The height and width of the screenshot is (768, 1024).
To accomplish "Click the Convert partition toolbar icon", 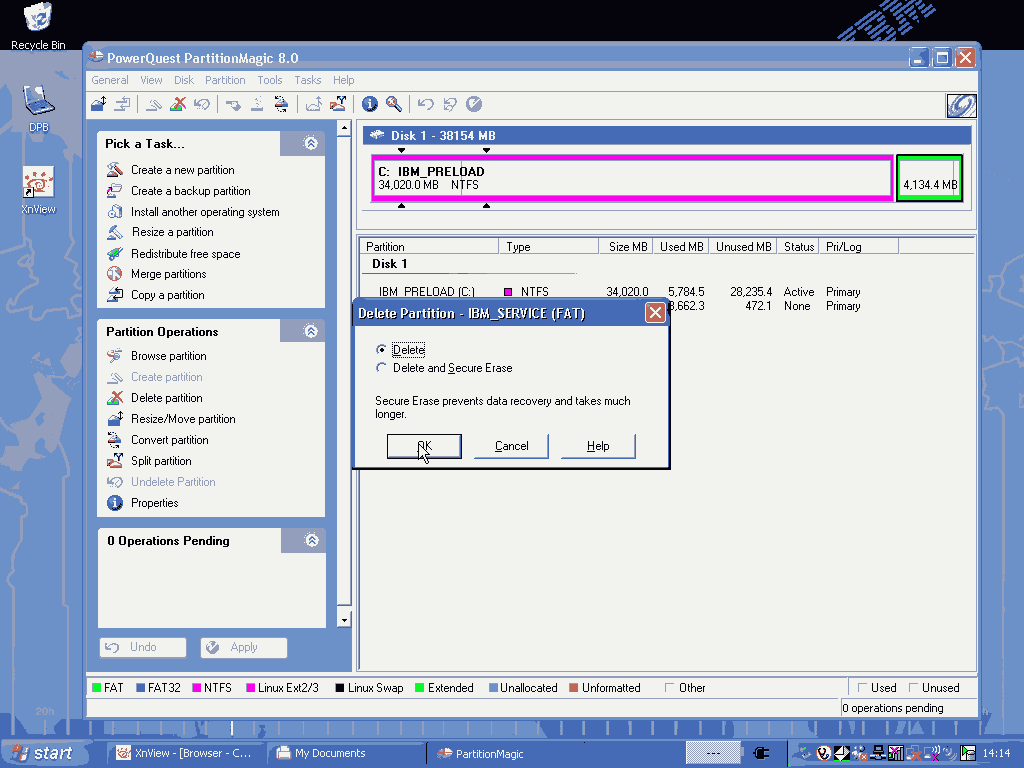I will [x=282, y=104].
